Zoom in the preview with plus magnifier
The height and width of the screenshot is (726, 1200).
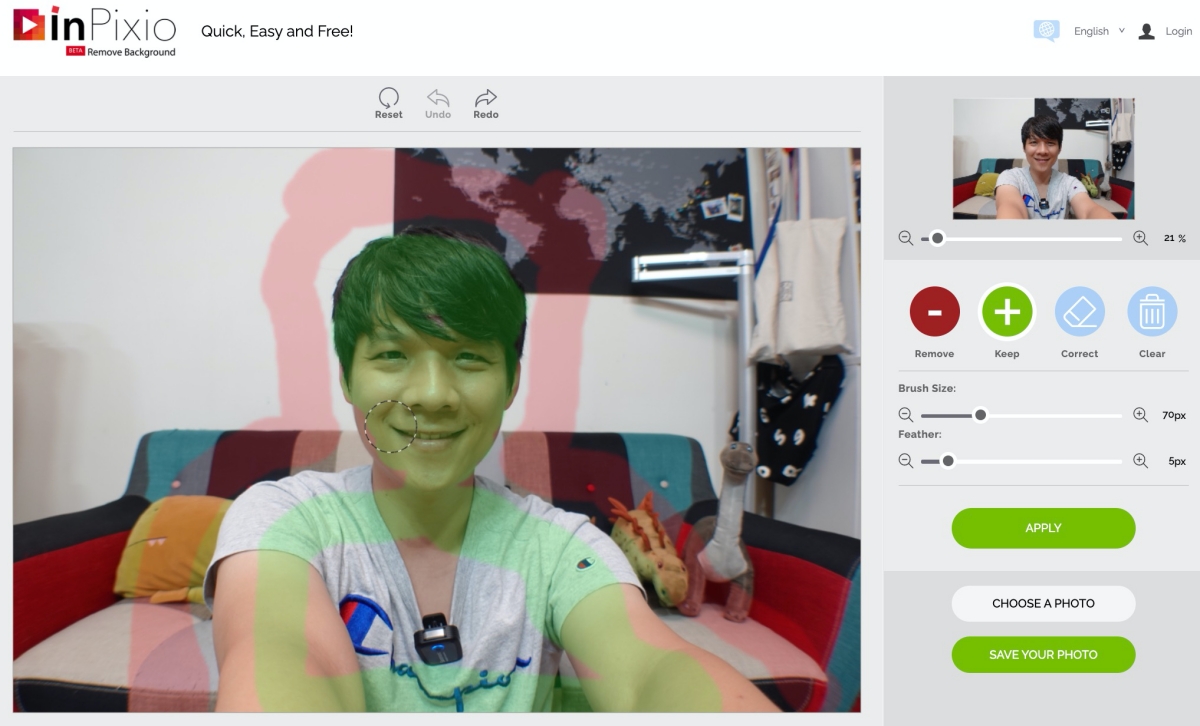pyautogui.click(x=1140, y=238)
